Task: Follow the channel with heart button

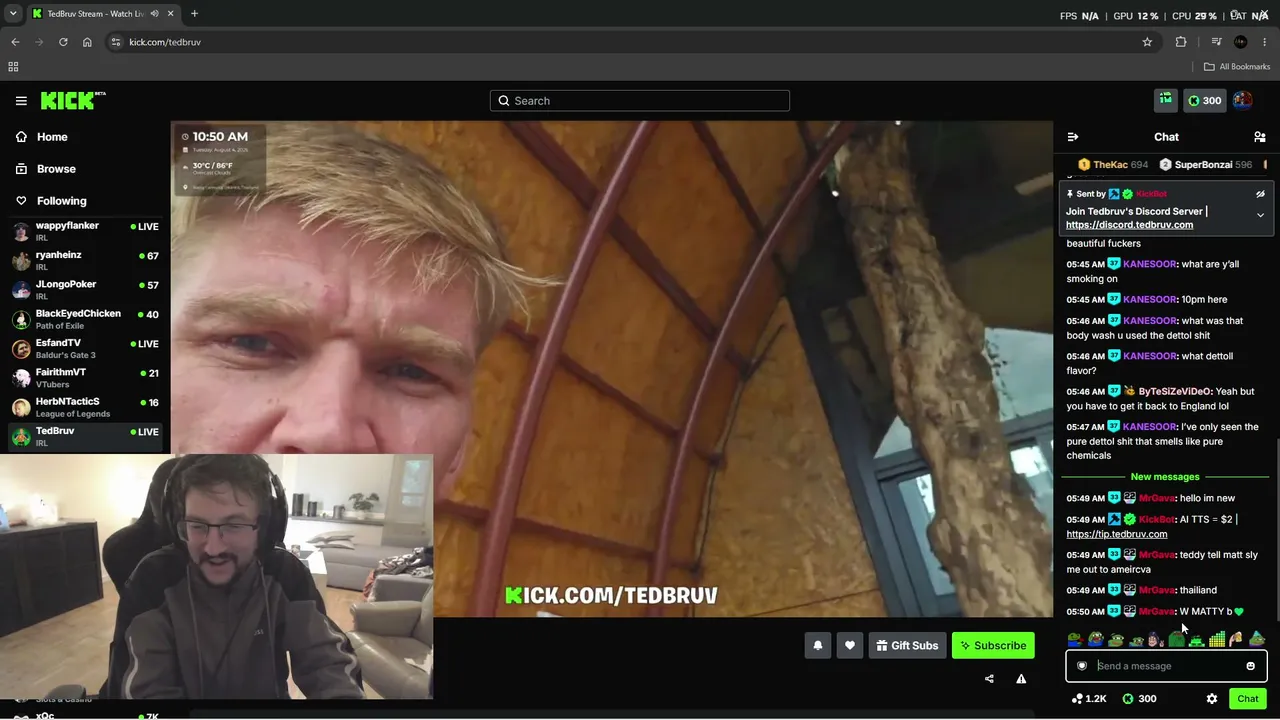Action: (850, 646)
